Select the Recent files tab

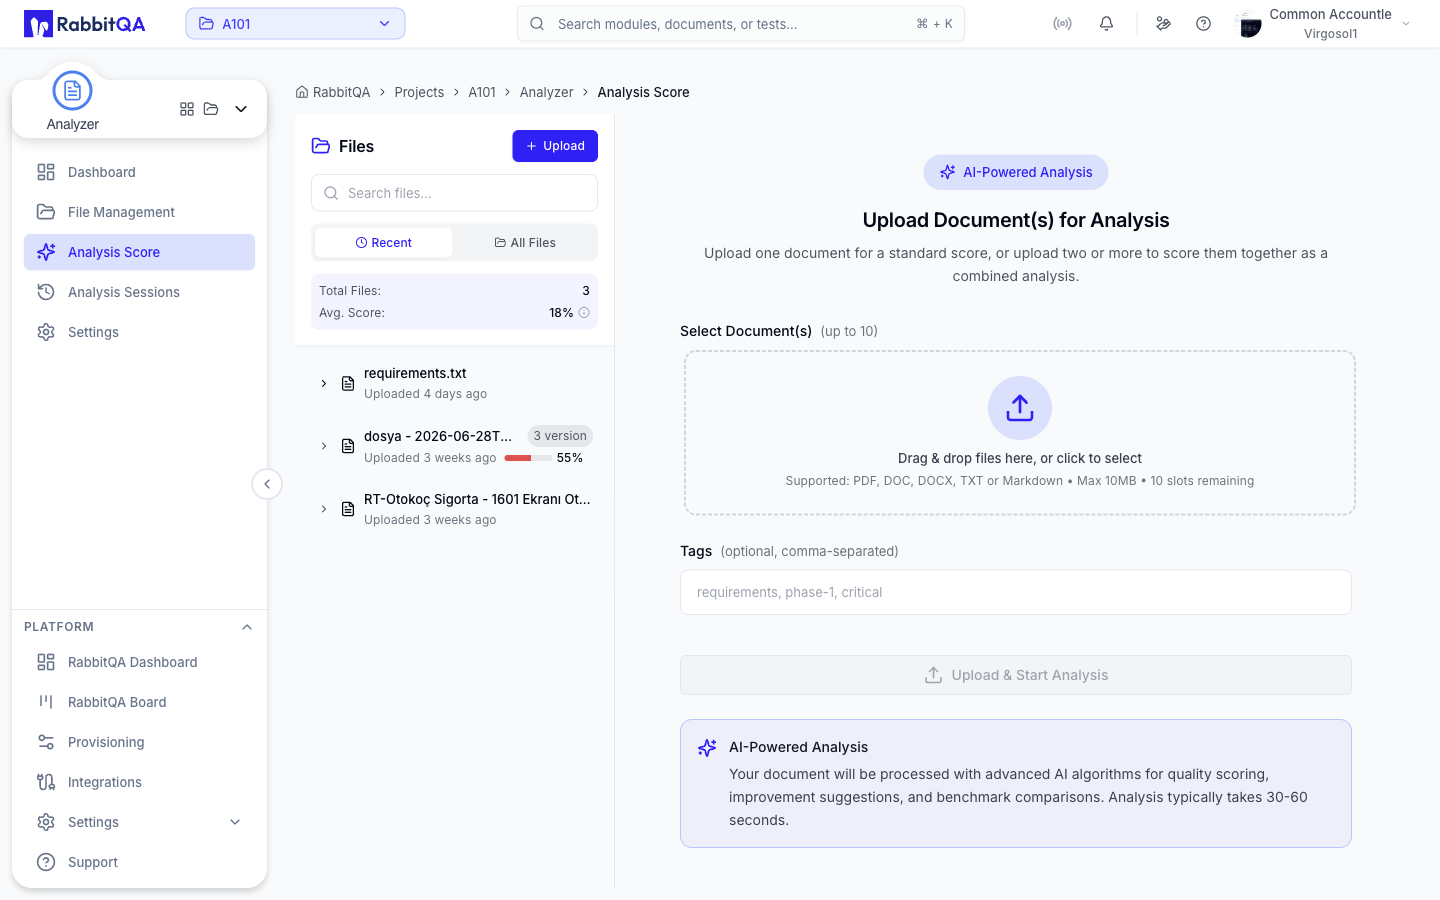pyautogui.click(x=384, y=243)
